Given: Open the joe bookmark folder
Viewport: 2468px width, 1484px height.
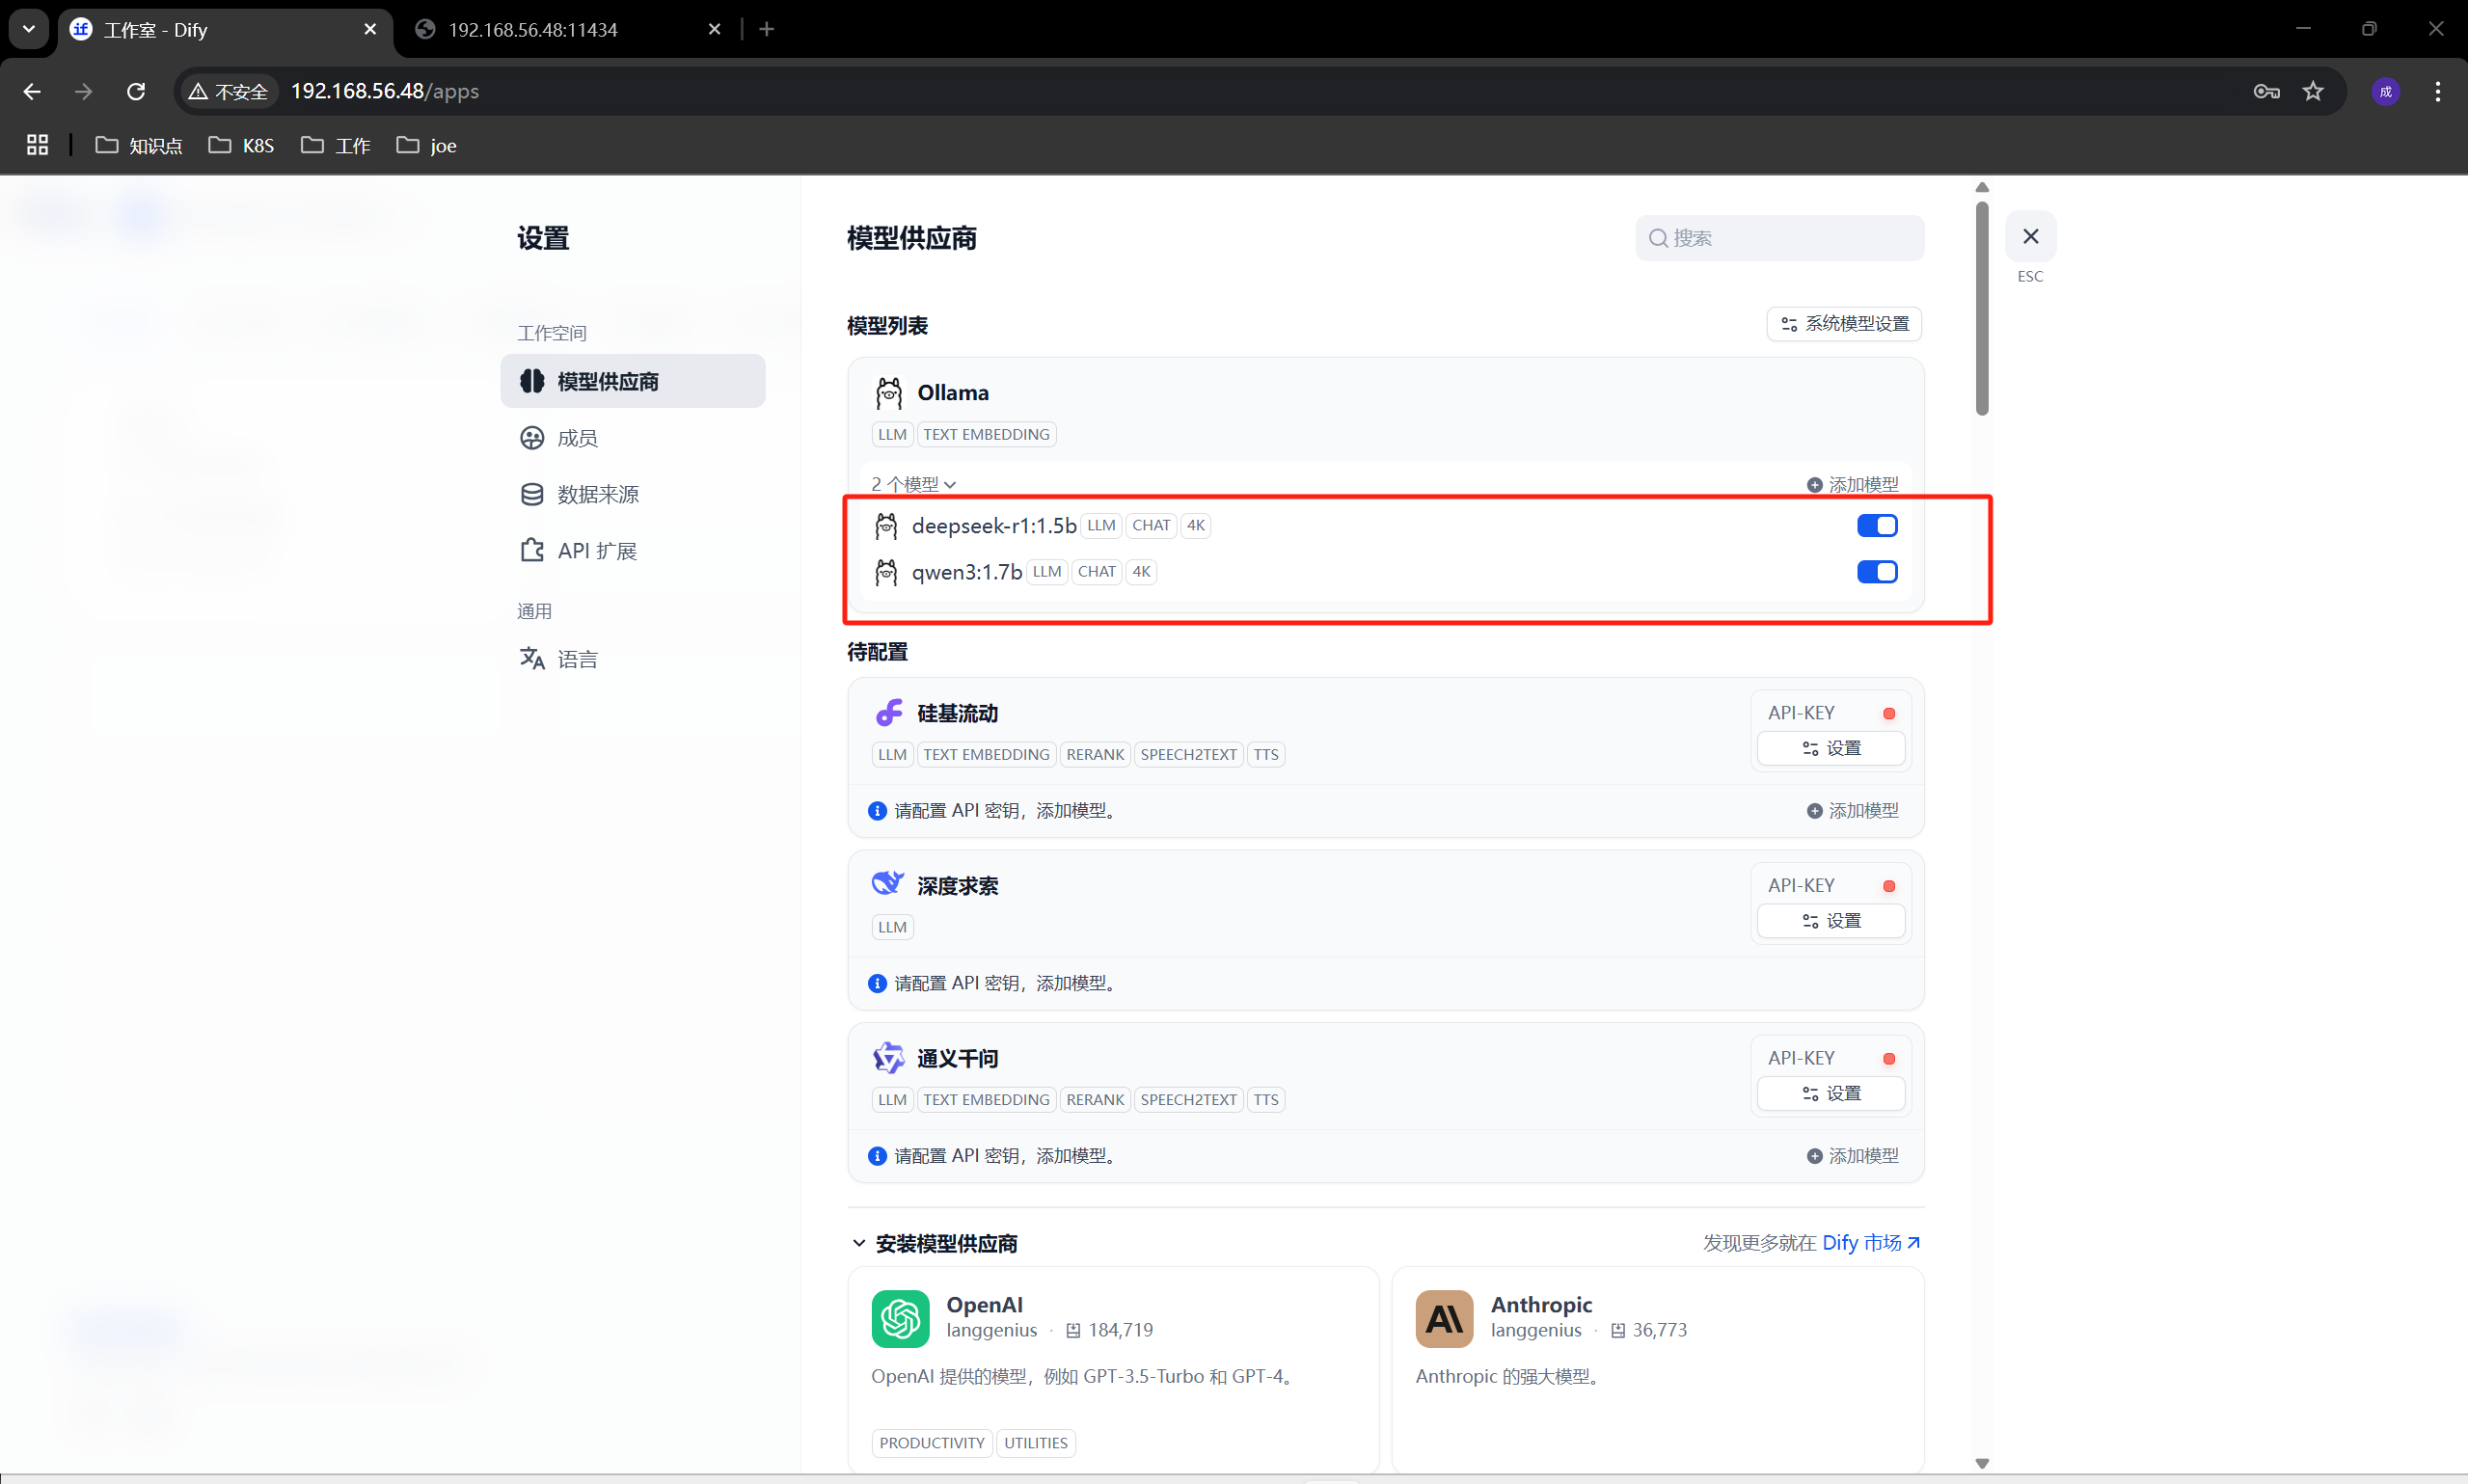Looking at the screenshot, I should pos(426,145).
